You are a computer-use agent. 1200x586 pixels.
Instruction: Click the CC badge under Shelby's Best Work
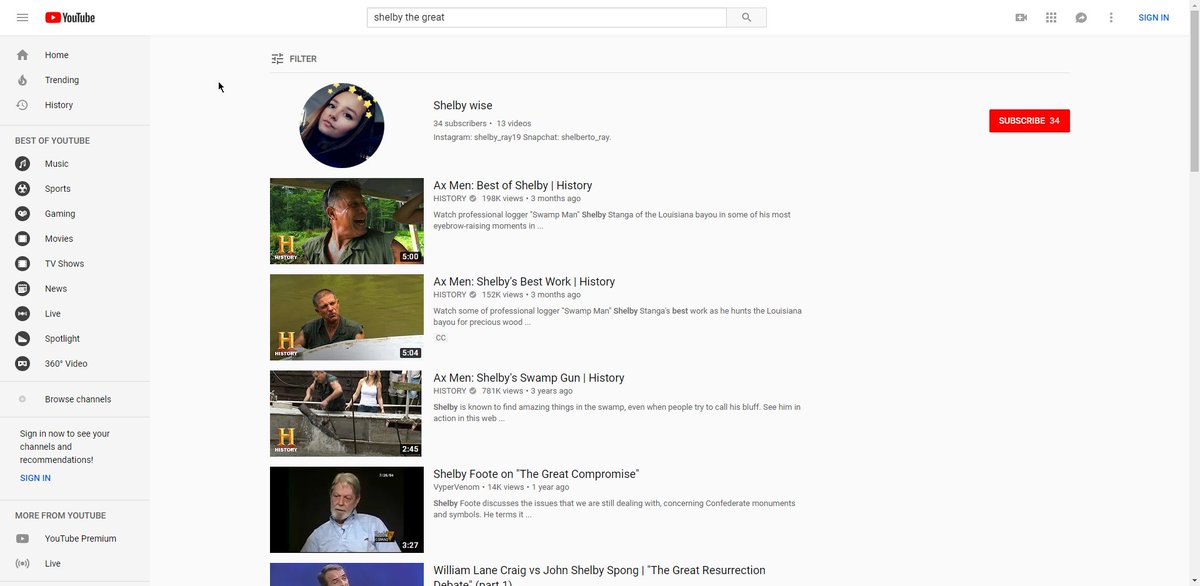point(440,338)
